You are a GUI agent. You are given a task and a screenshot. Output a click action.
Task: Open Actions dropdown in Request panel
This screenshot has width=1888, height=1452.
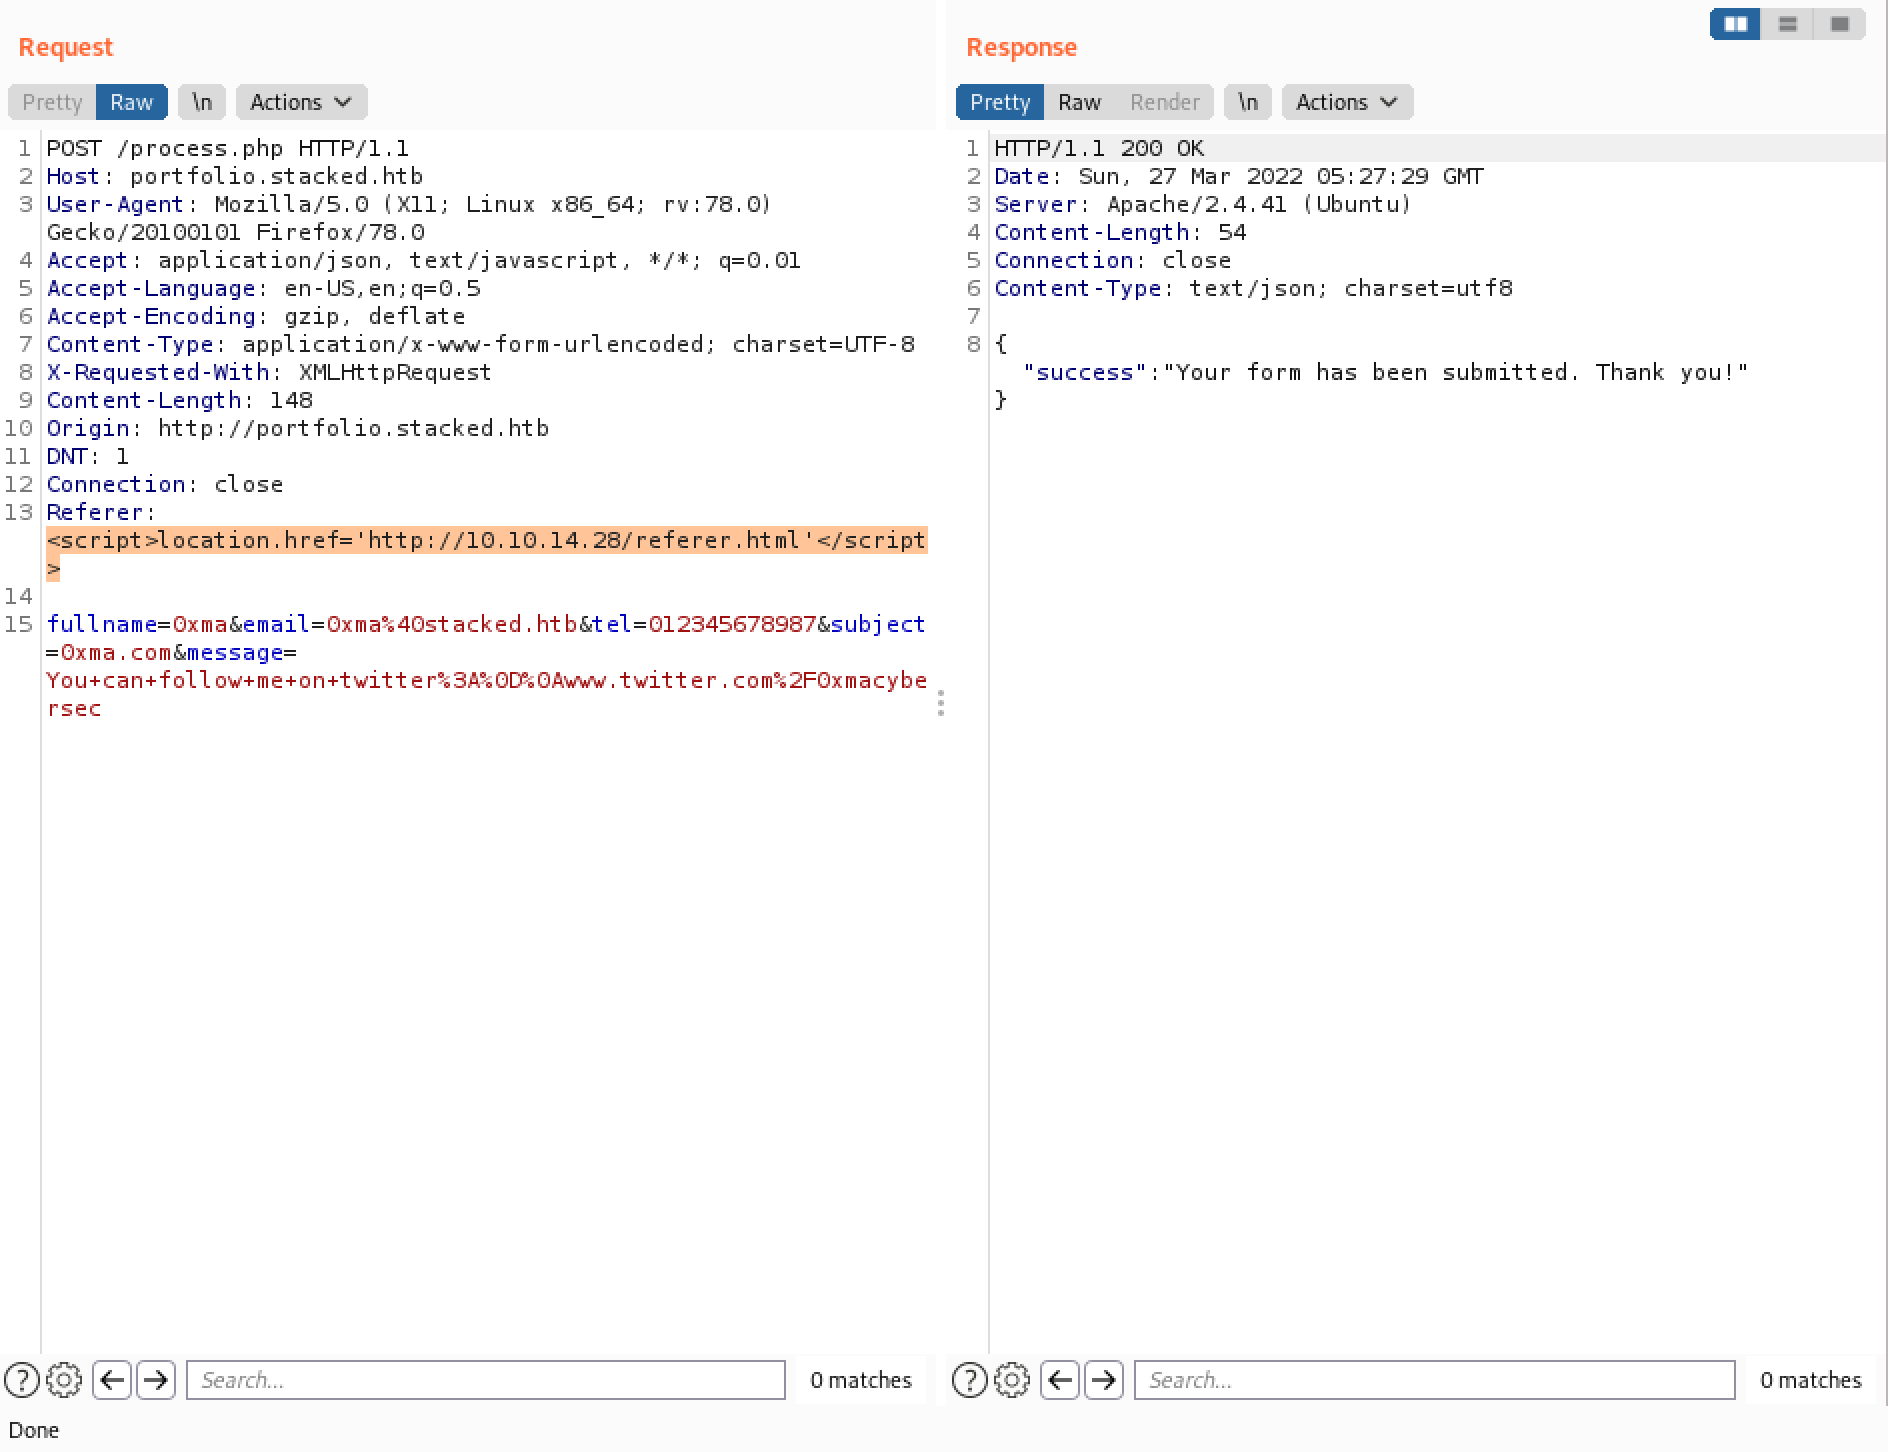[x=301, y=102]
